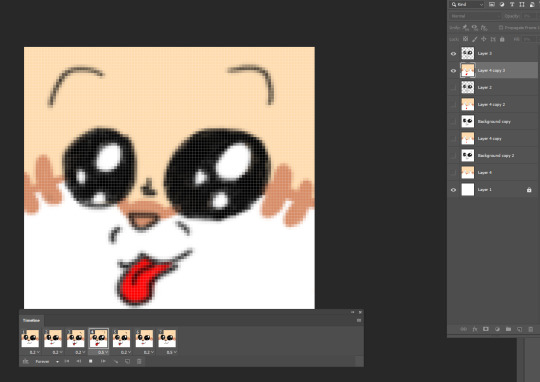Click the smart object filter icon
This screenshot has height=382, width=540.
coord(532,4)
